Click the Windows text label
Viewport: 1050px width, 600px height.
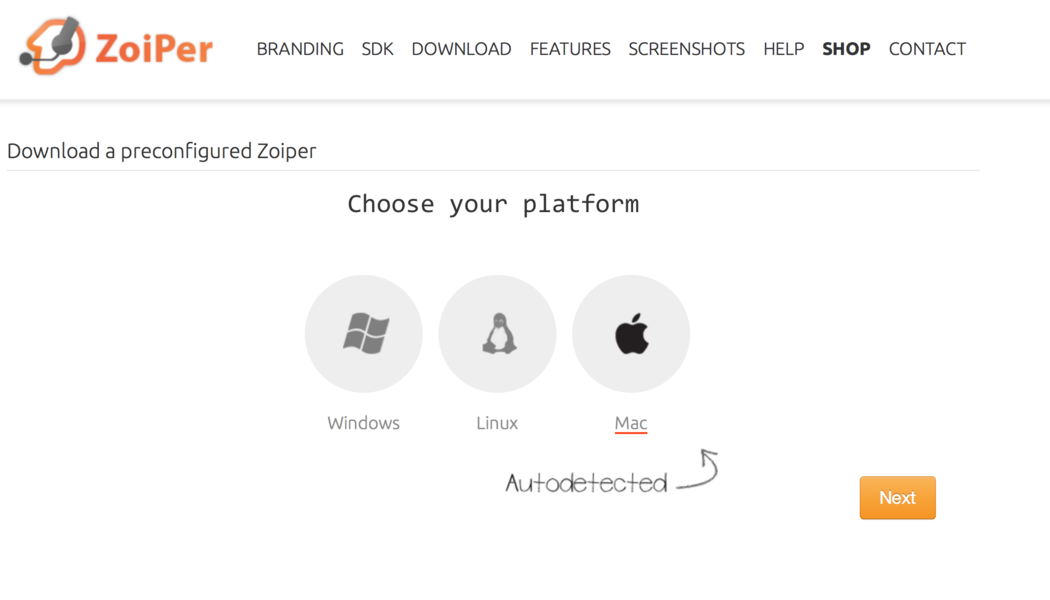364,423
